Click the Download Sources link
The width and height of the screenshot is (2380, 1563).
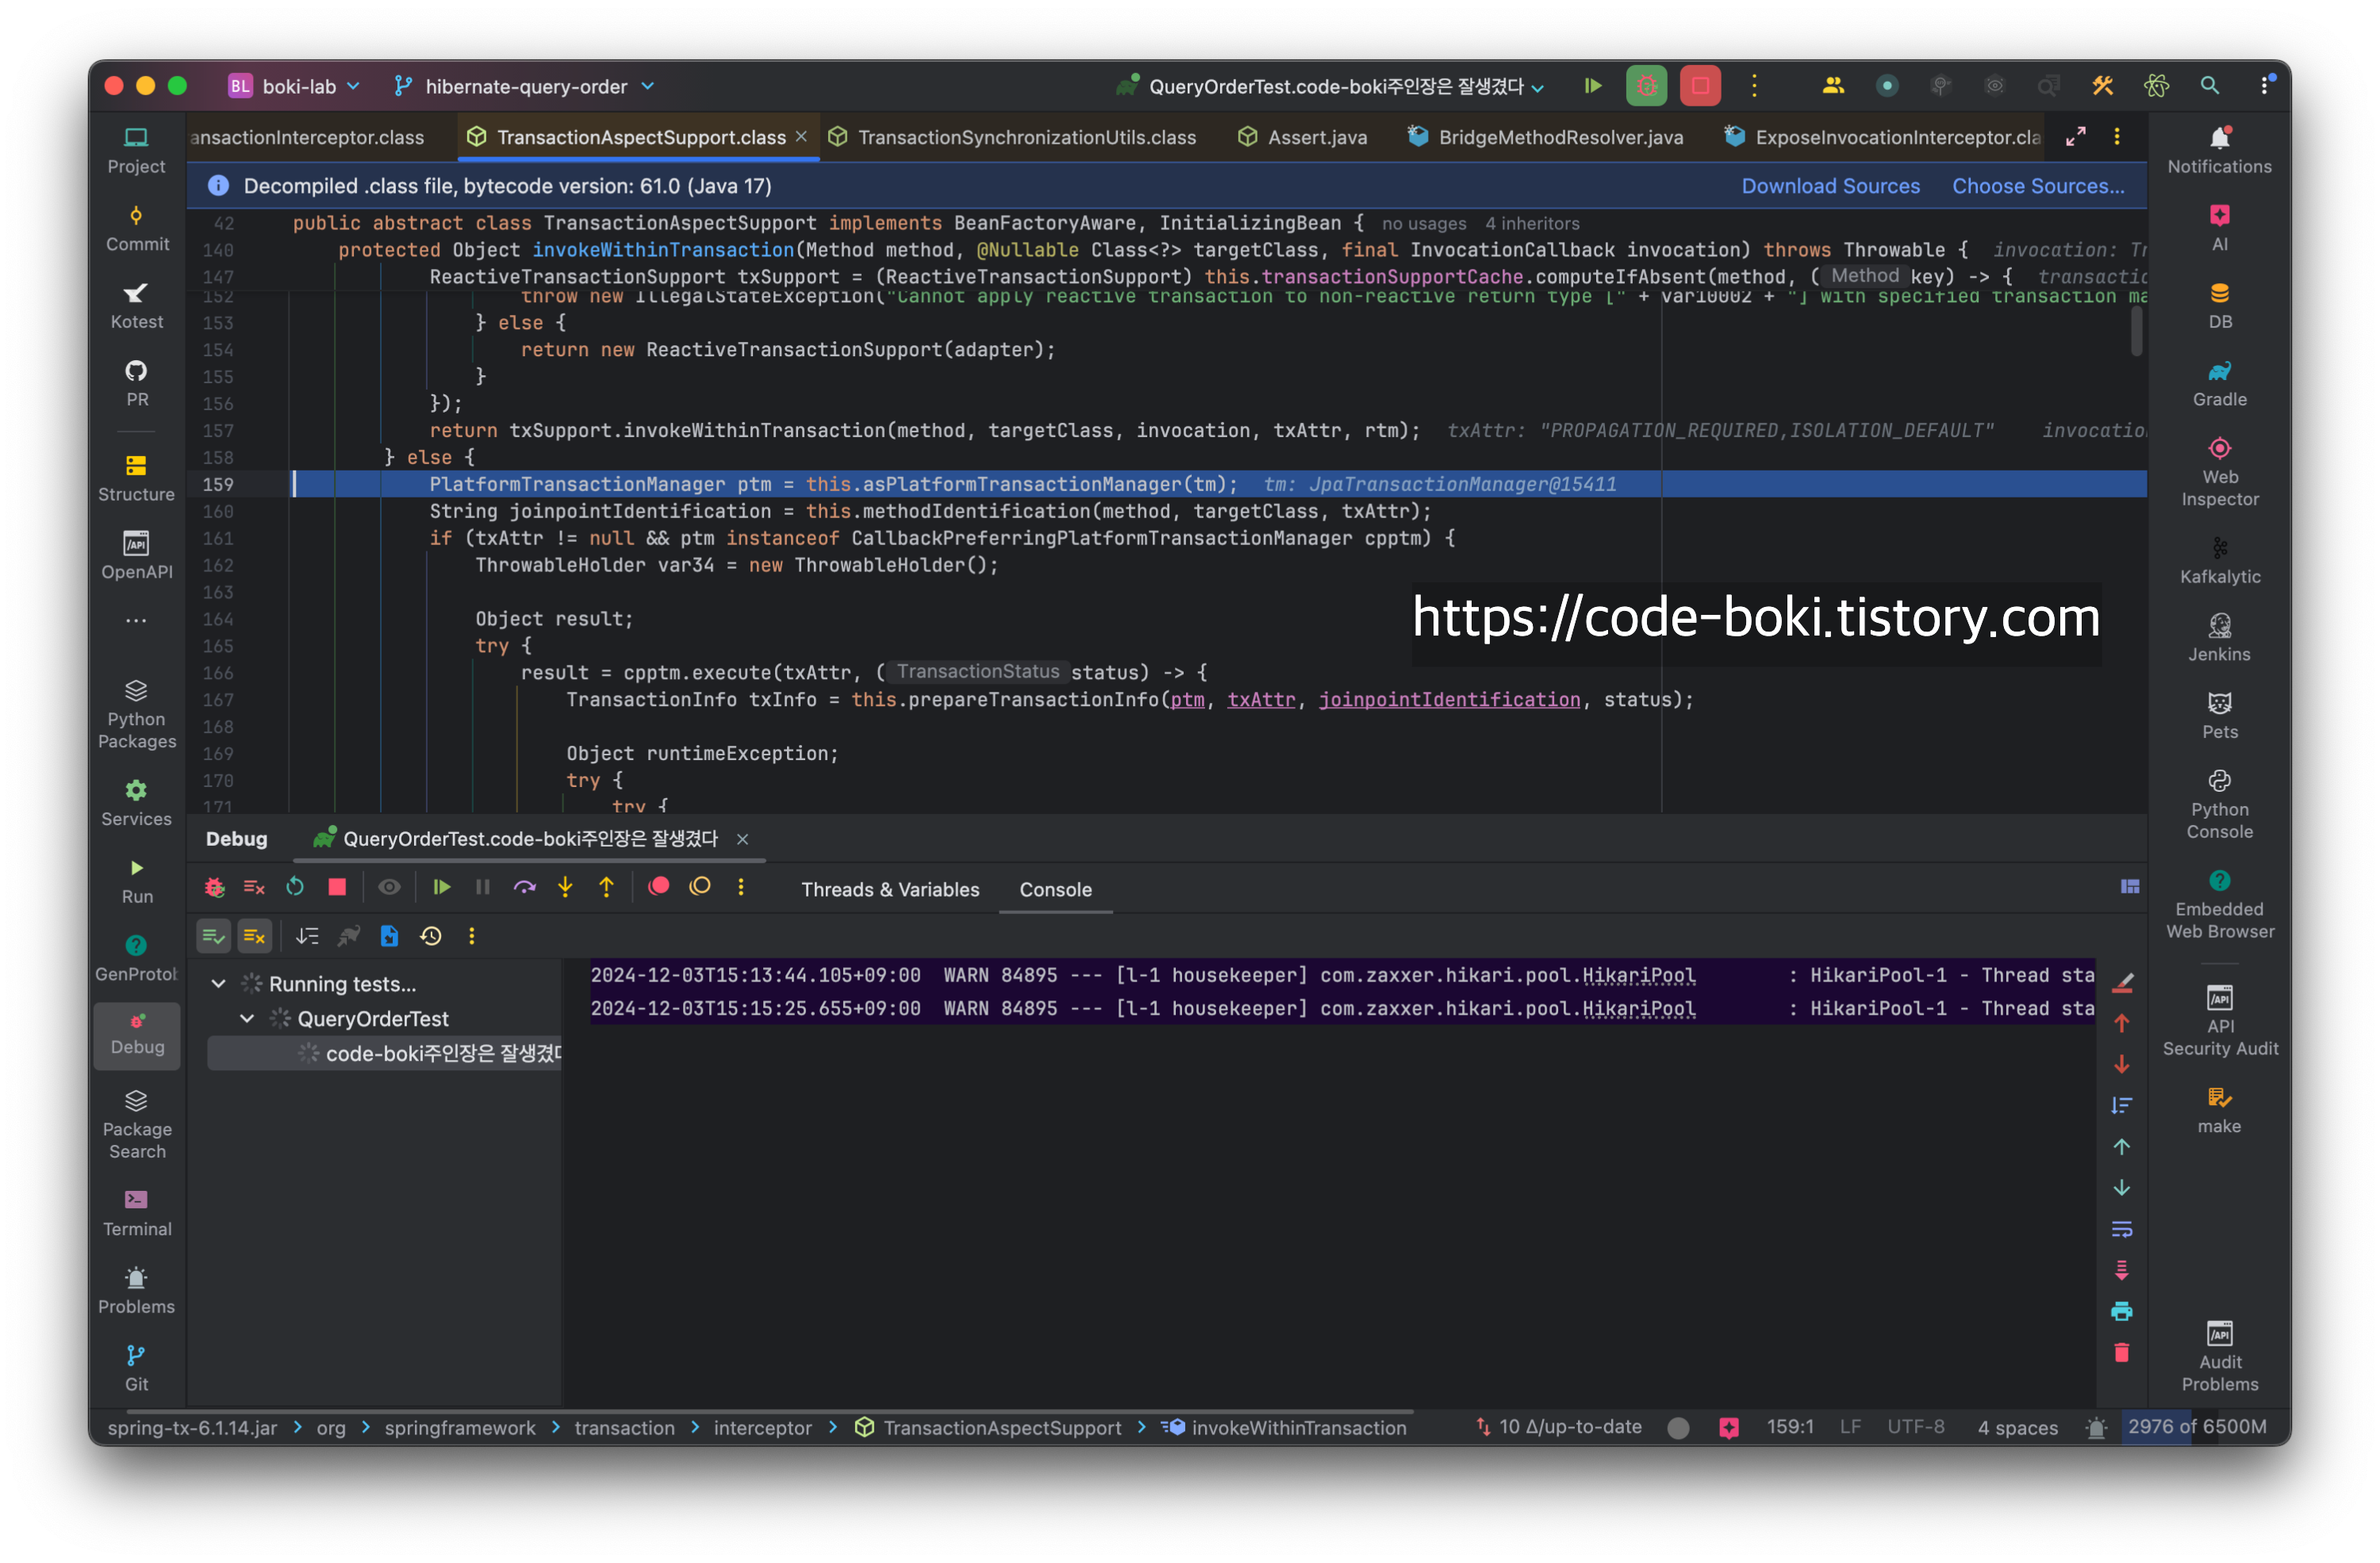pos(1830,186)
